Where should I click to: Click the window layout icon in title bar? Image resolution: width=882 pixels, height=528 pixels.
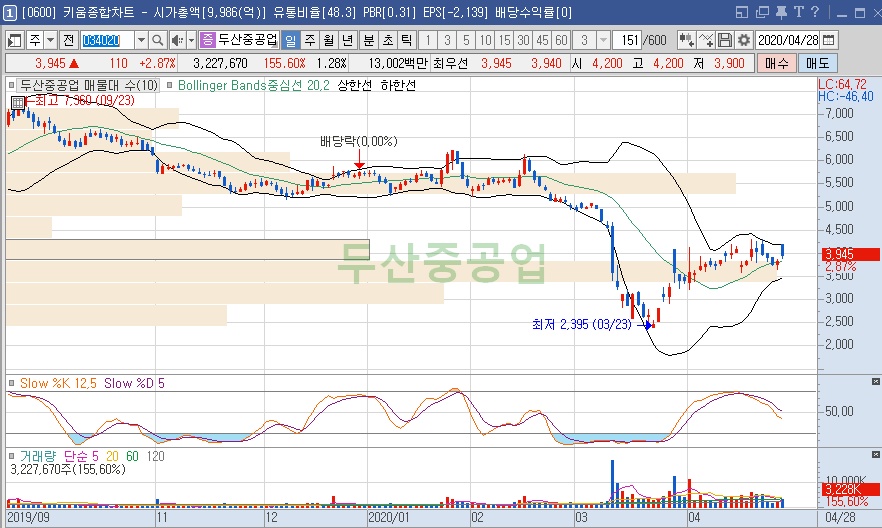742,12
